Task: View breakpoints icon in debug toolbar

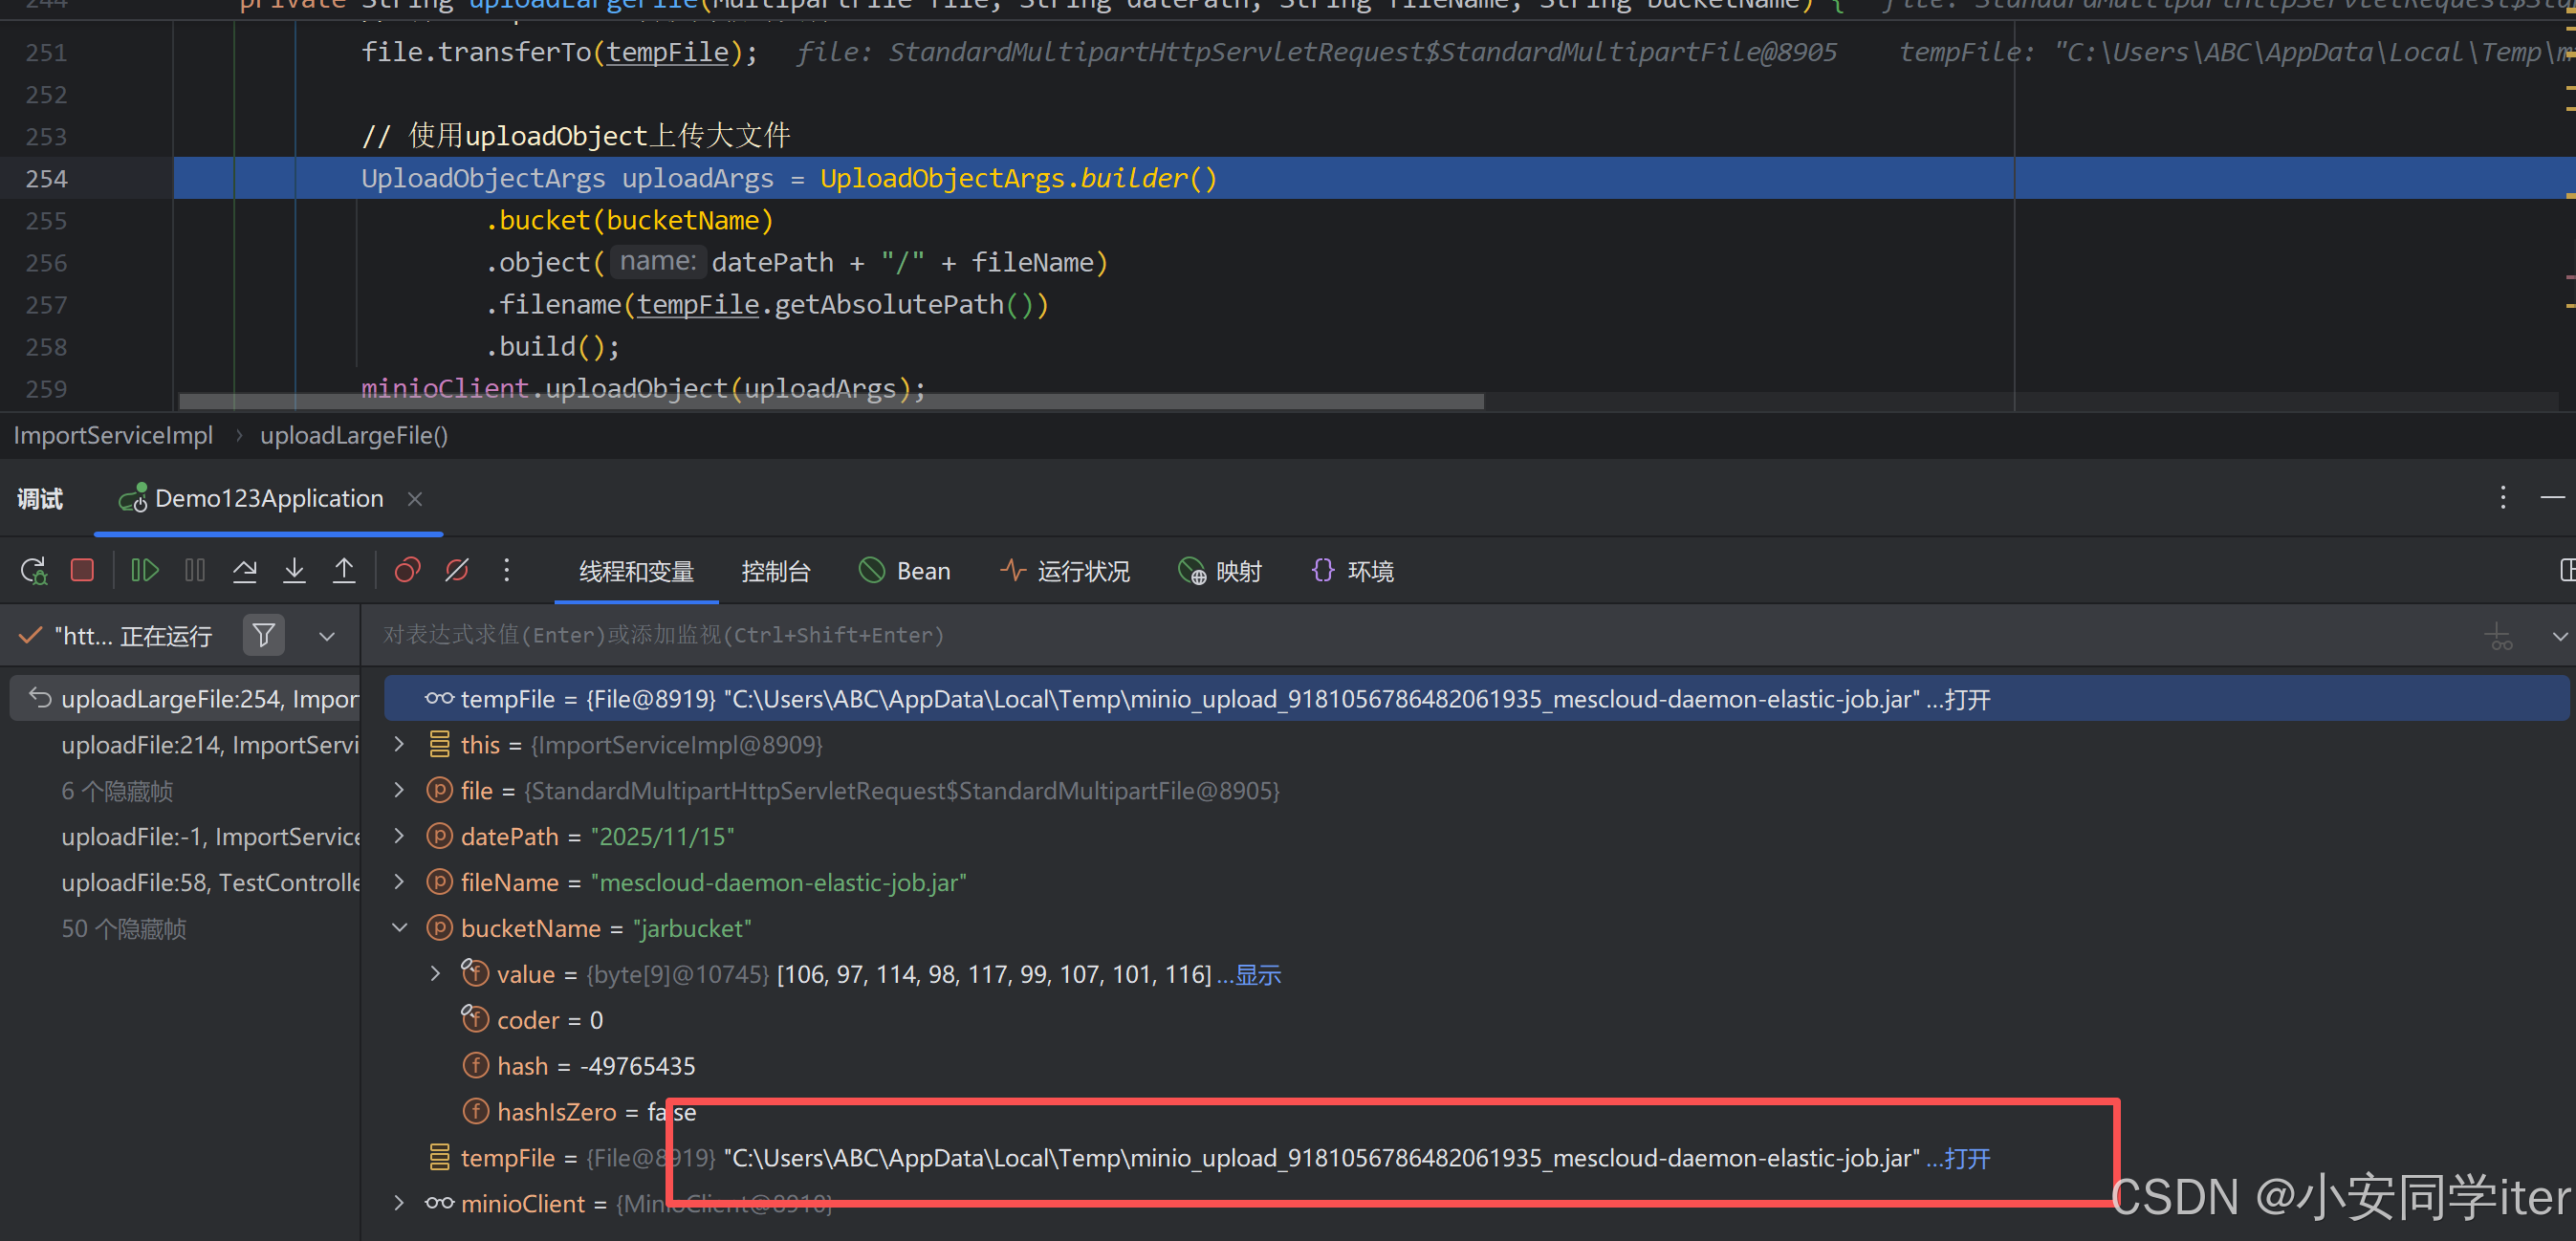Action: (x=407, y=571)
